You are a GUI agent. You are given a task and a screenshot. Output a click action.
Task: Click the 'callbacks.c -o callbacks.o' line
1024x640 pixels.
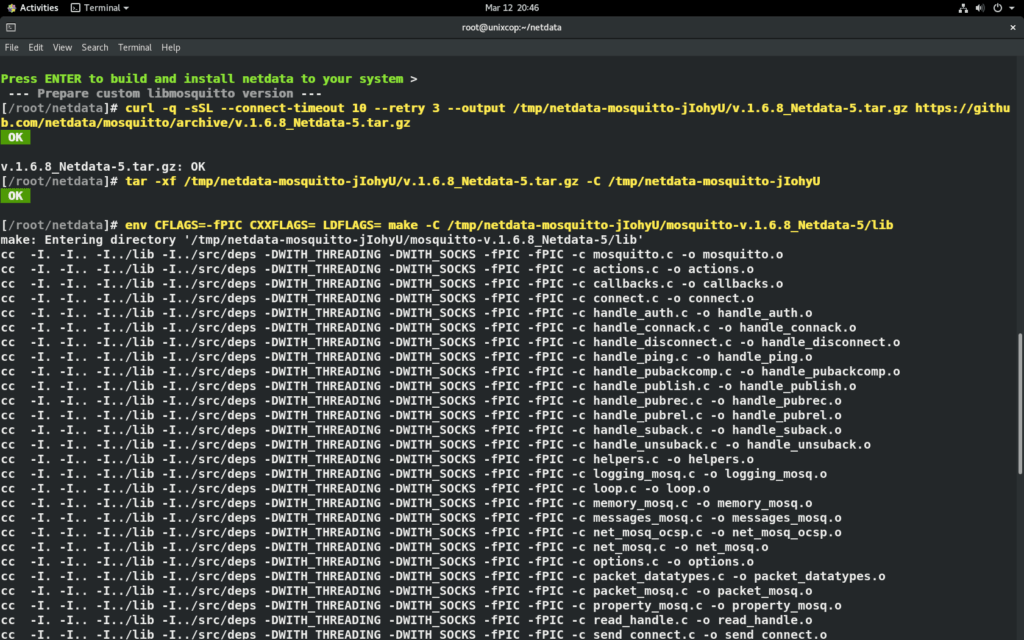coord(392,283)
